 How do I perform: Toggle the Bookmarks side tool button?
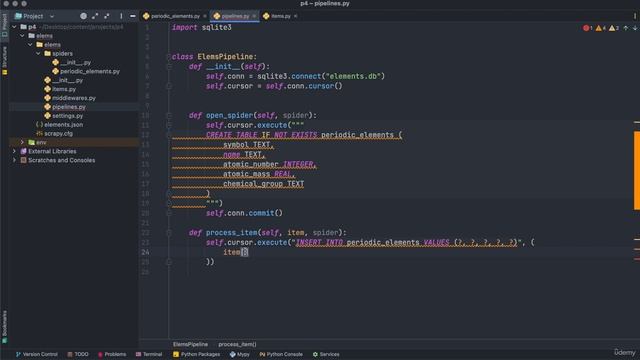pyautogui.click(x=4, y=327)
